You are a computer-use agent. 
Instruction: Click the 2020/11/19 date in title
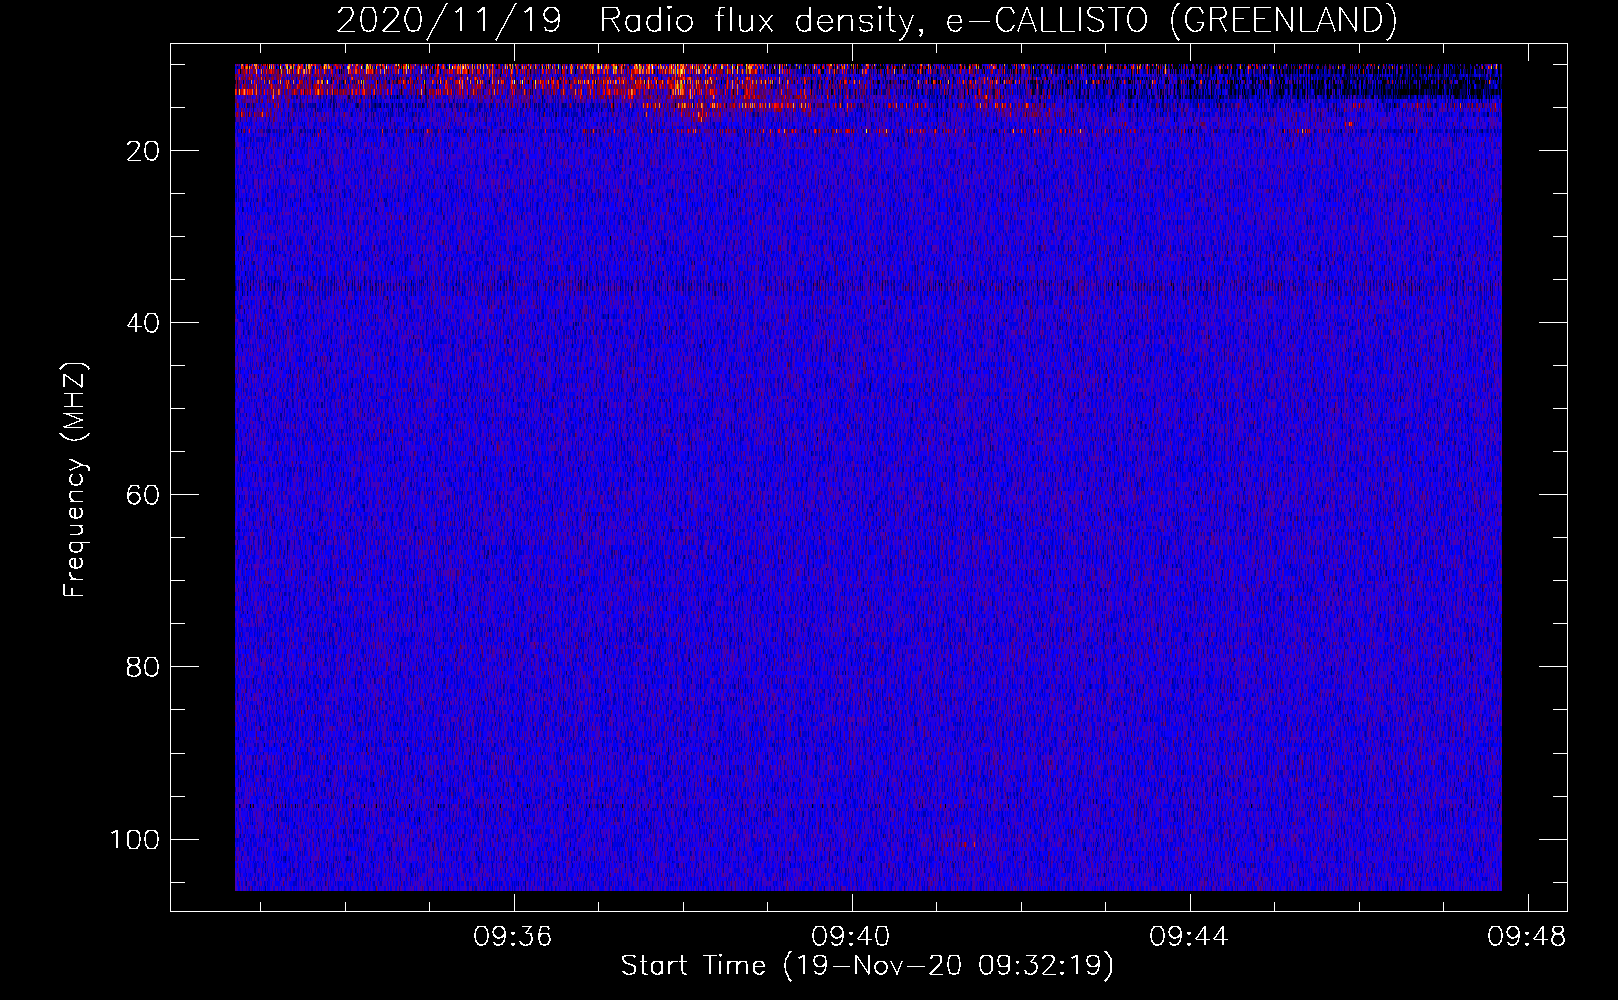pyautogui.click(x=450, y=20)
